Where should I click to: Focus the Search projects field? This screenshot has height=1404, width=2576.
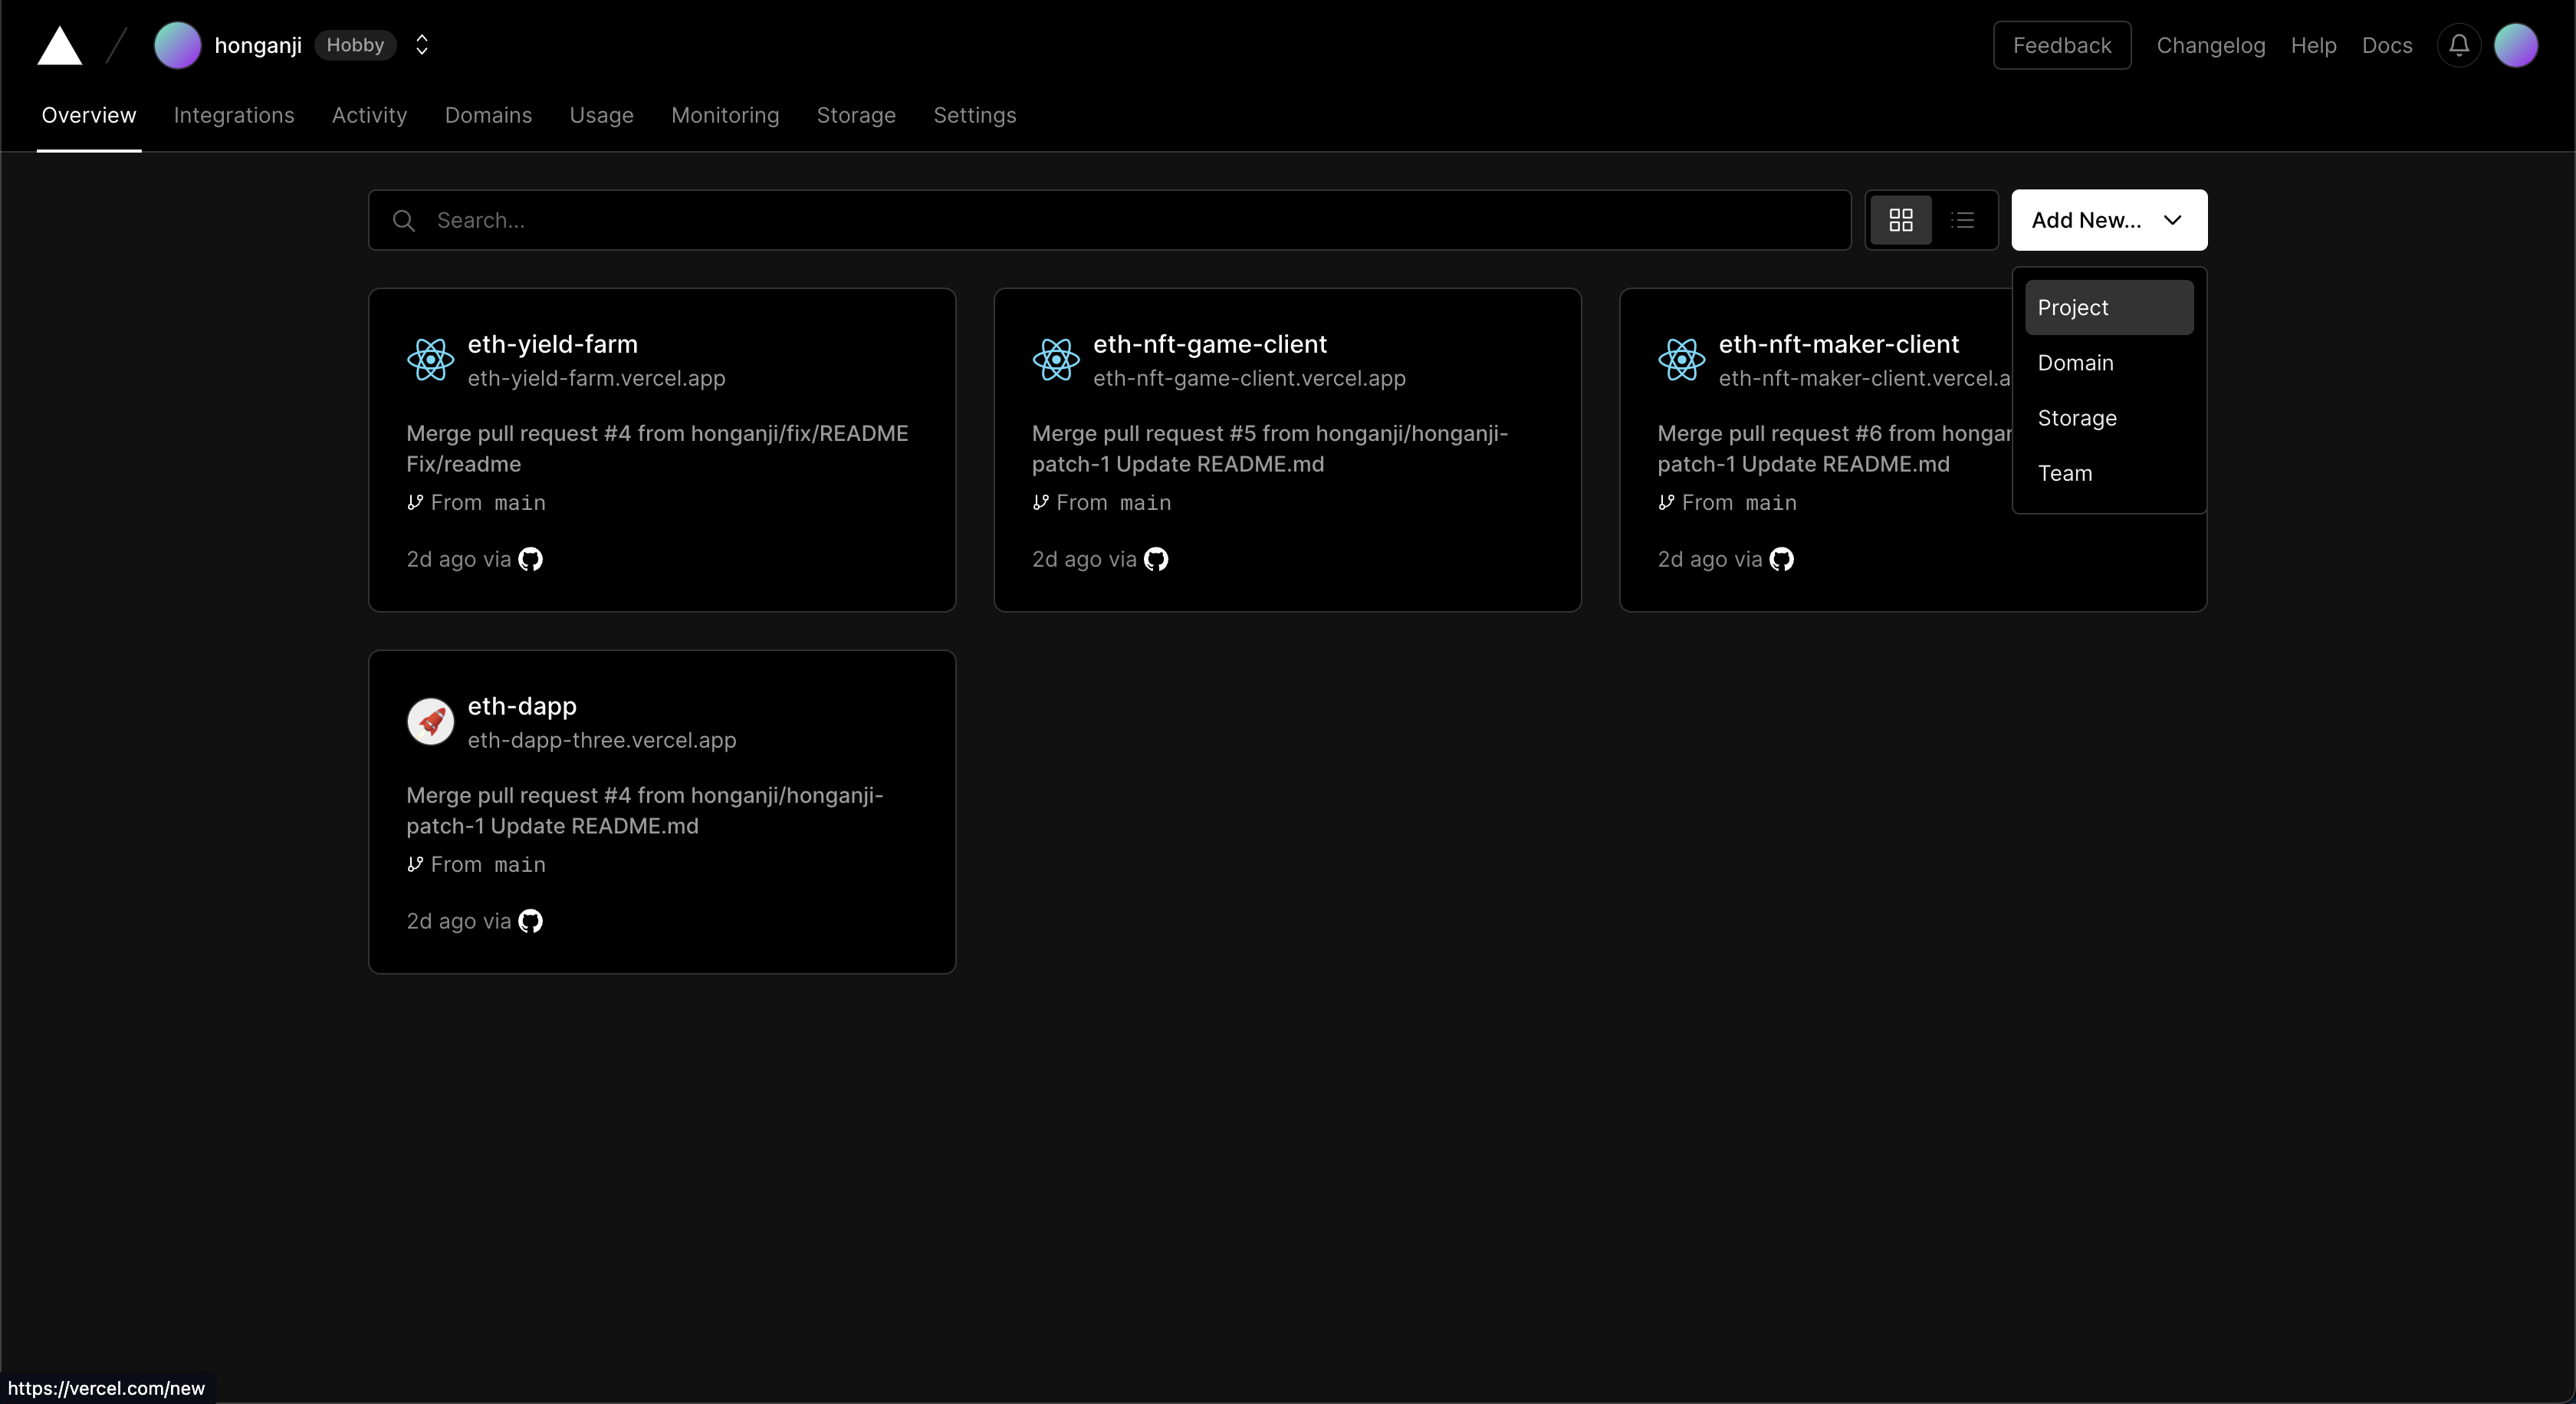point(1110,220)
